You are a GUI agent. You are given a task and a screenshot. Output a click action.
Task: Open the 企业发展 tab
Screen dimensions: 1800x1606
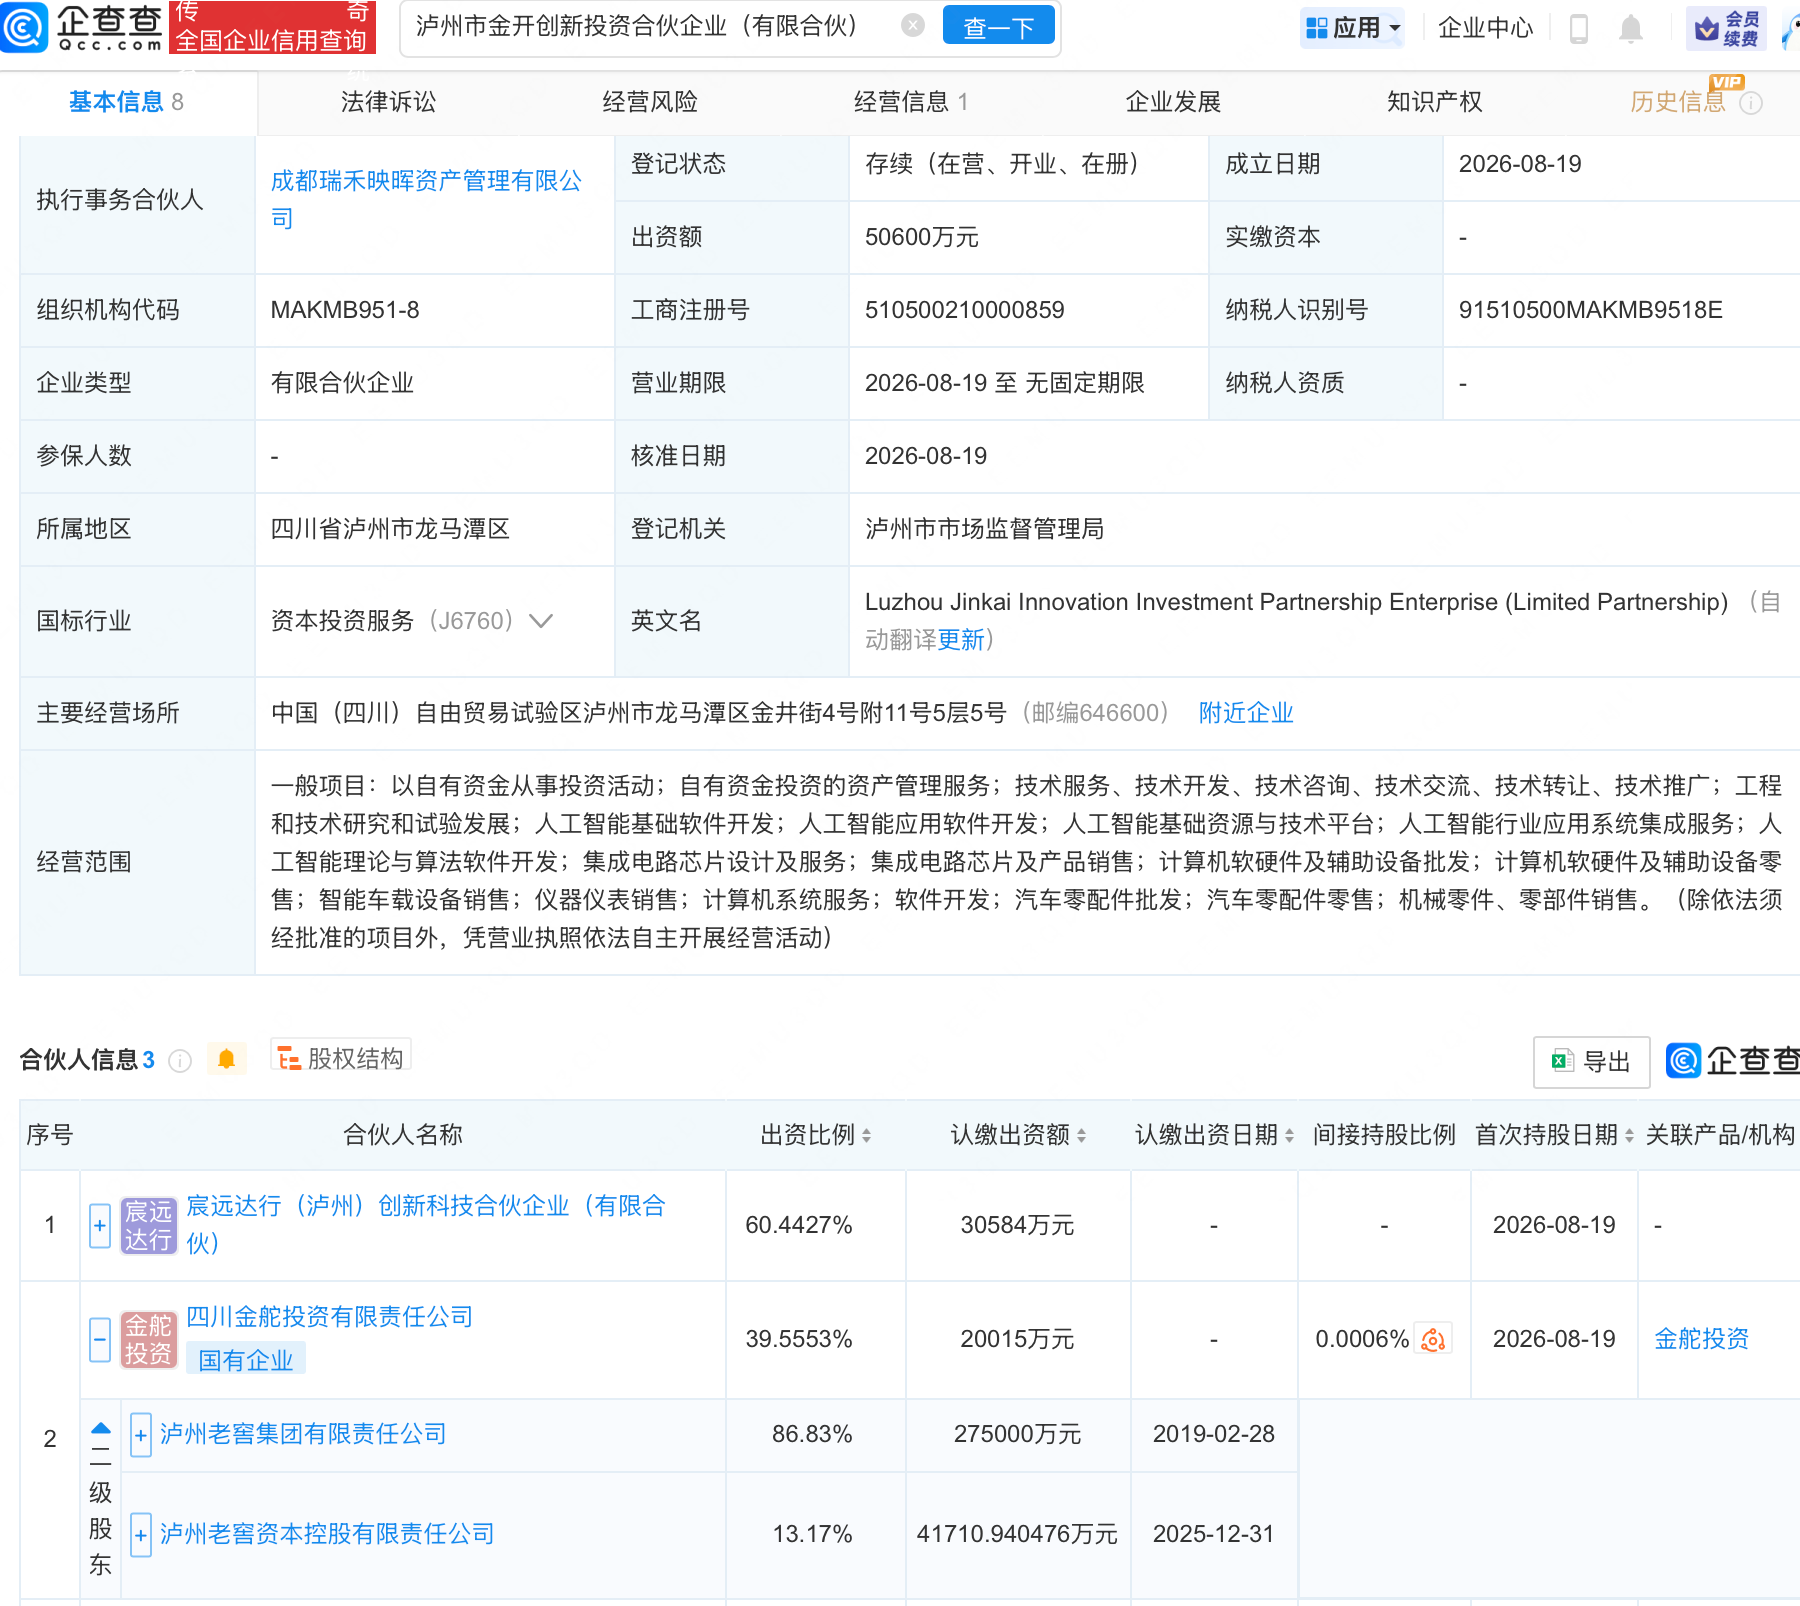(x=1173, y=102)
